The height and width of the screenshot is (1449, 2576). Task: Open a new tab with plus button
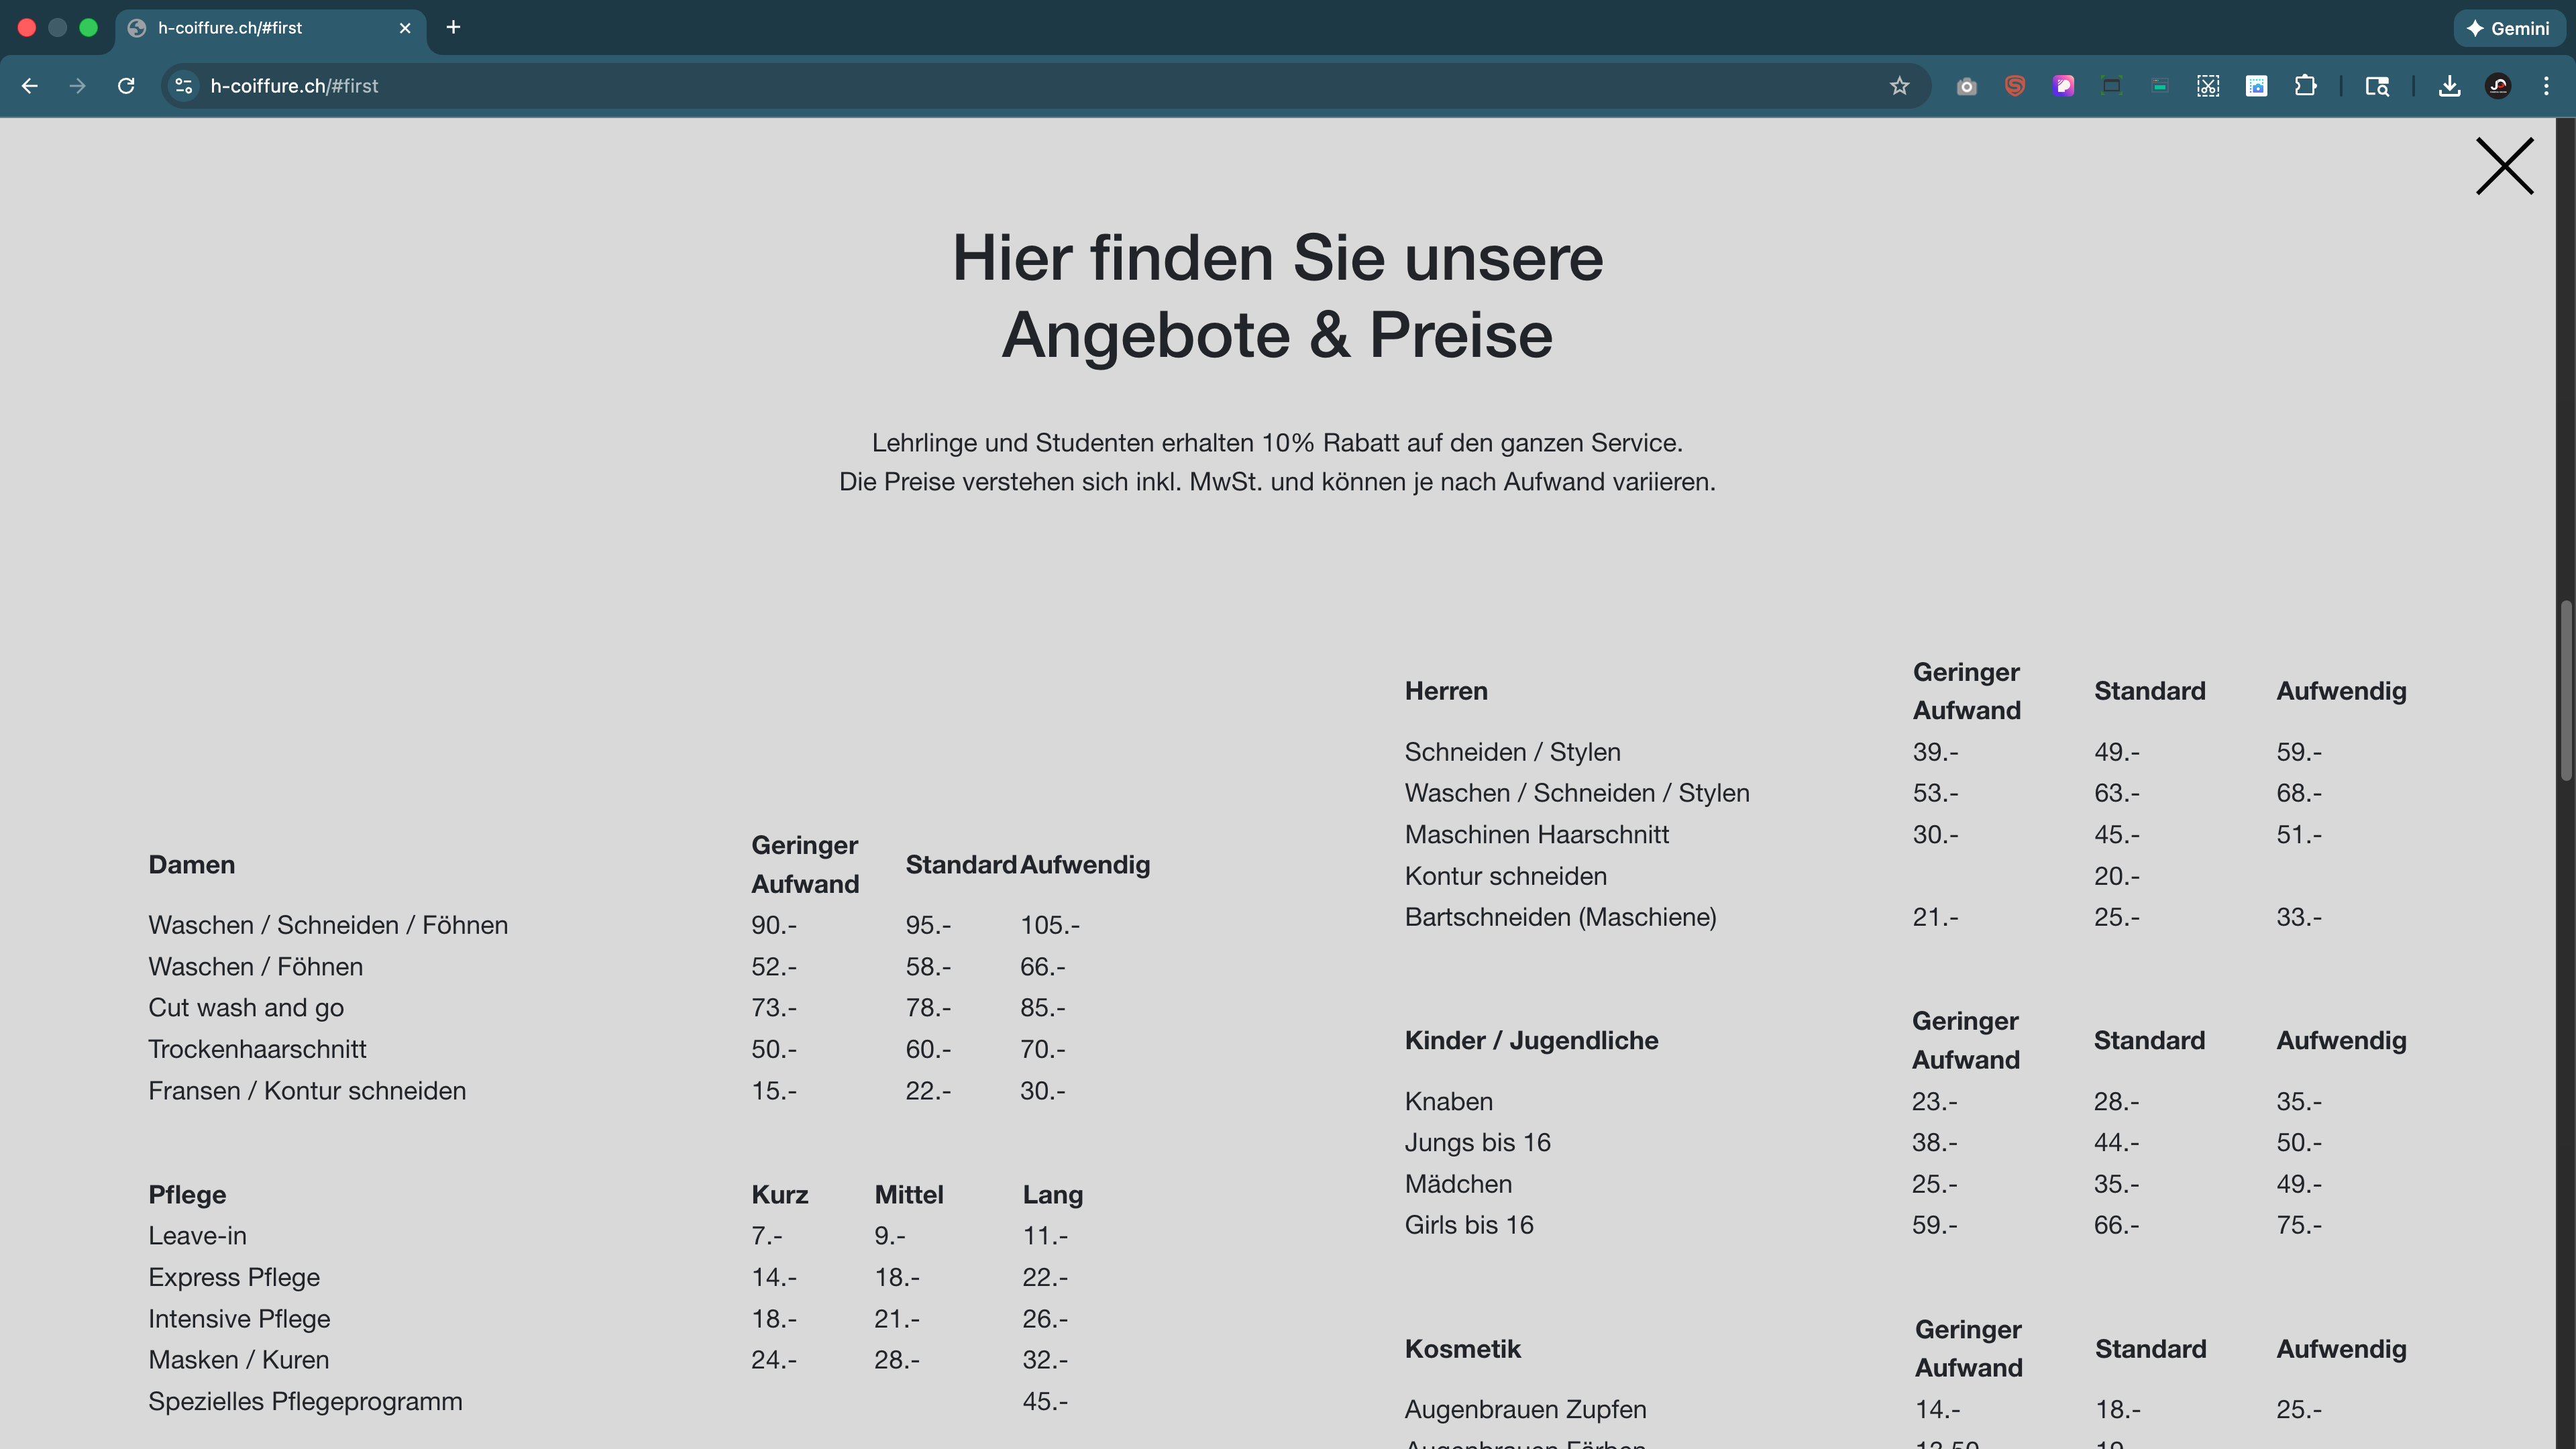(453, 28)
